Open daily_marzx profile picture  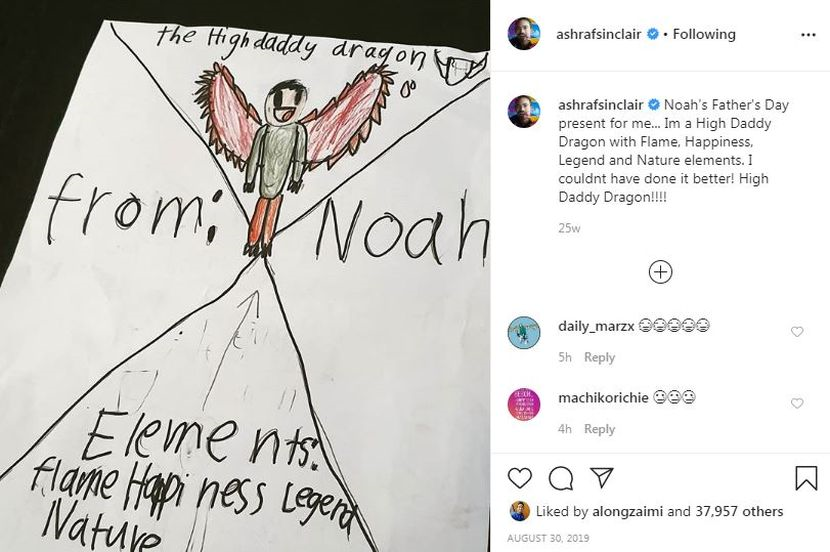click(524, 332)
